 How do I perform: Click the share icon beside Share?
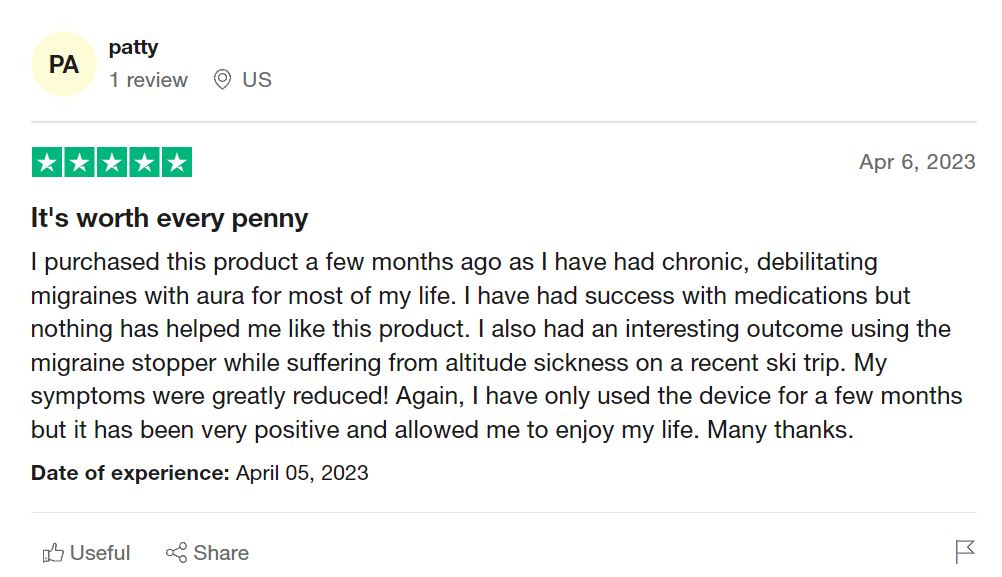click(x=176, y=553)
